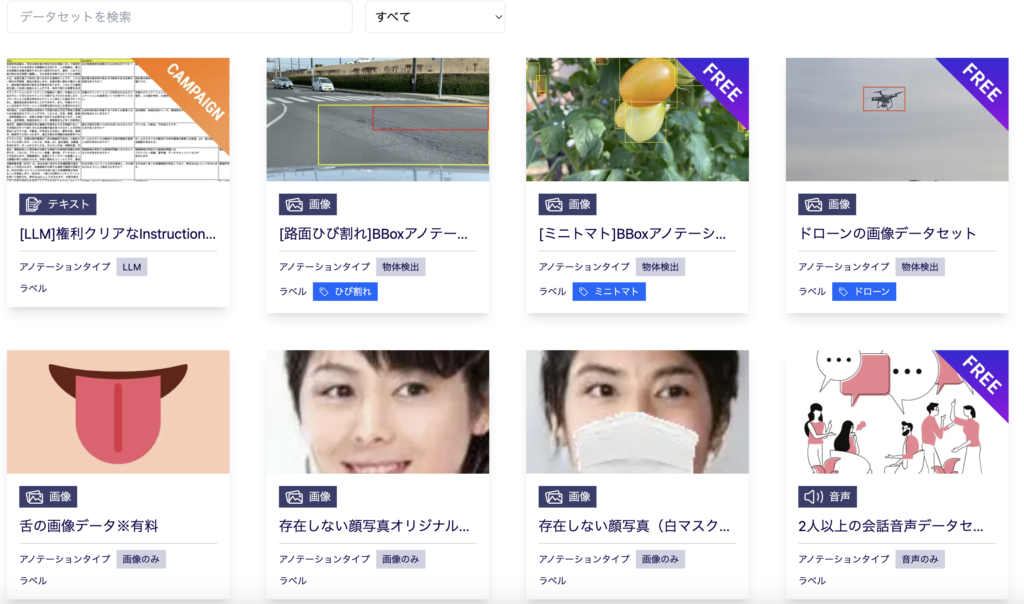Select the ひび割れ label tag
This screenshot has width=1024, height=604.
tap(345, 292)
